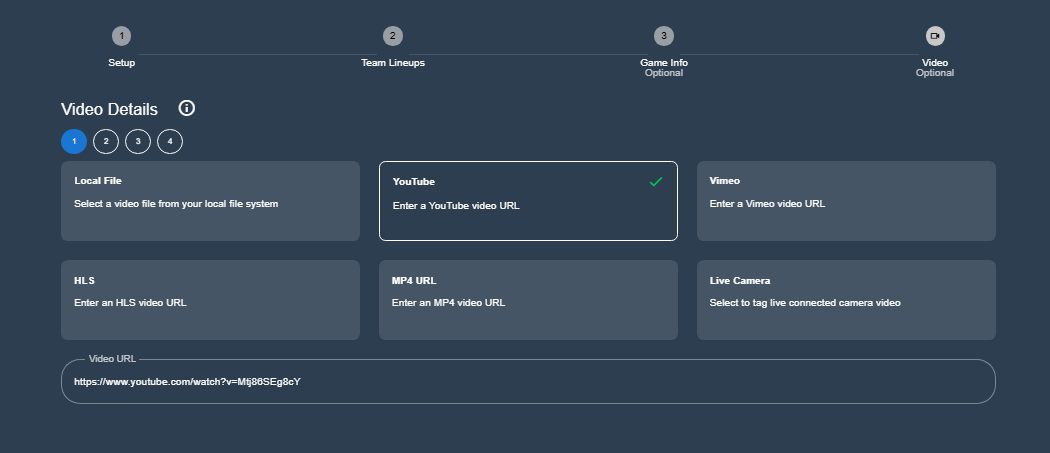
Task: Click the Video step camera icon
Action: coord(934,36)
